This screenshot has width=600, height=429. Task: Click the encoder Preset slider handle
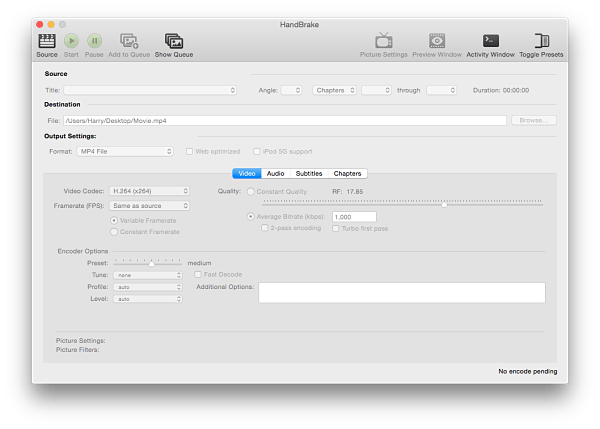click(x=152, y=264)
